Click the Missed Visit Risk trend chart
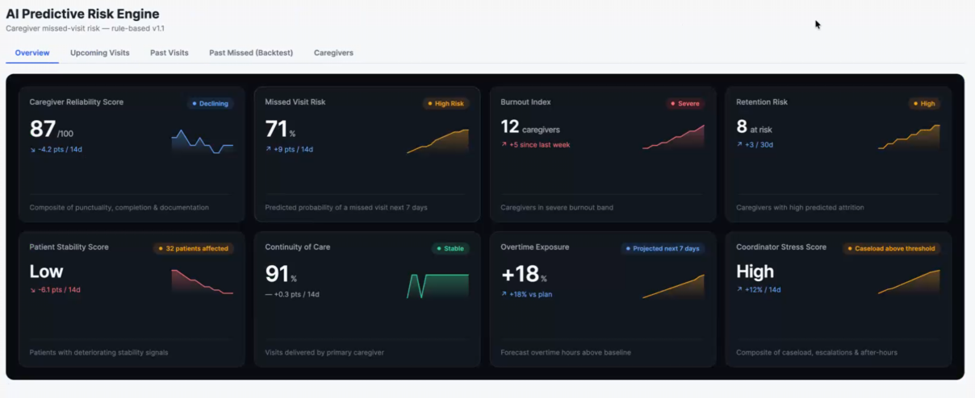 [438, 141]
